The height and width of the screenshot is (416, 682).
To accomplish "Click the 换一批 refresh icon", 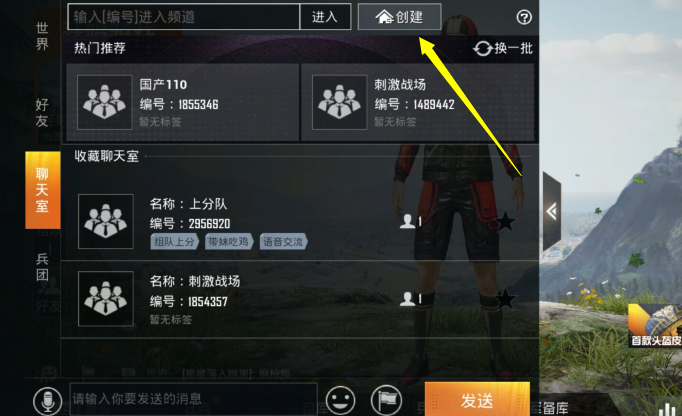I will [482, 48].
